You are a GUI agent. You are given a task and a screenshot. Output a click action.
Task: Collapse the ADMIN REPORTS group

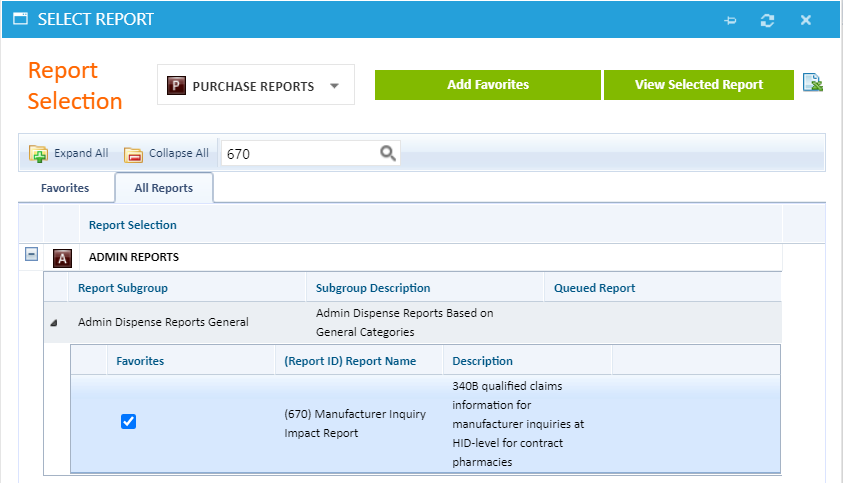pos(31,254)
